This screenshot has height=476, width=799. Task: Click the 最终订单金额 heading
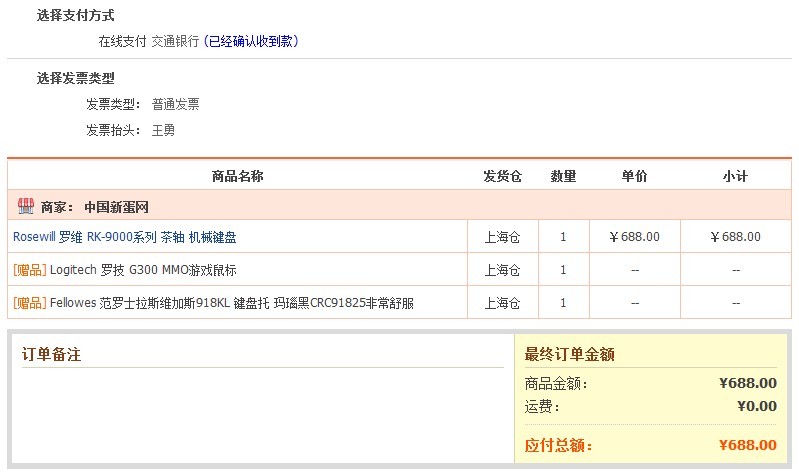tap(570, 354)
